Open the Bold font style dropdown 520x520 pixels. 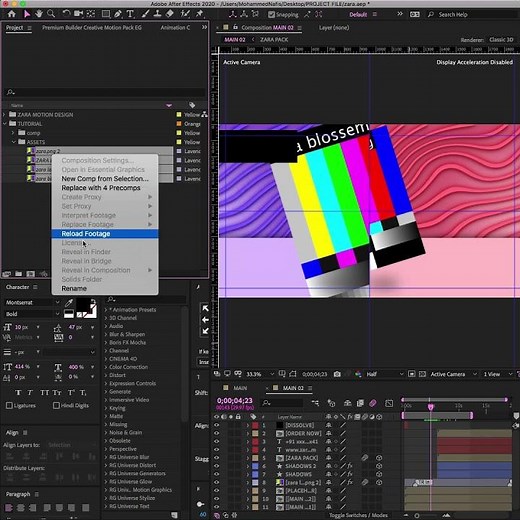tap(32, 314)
